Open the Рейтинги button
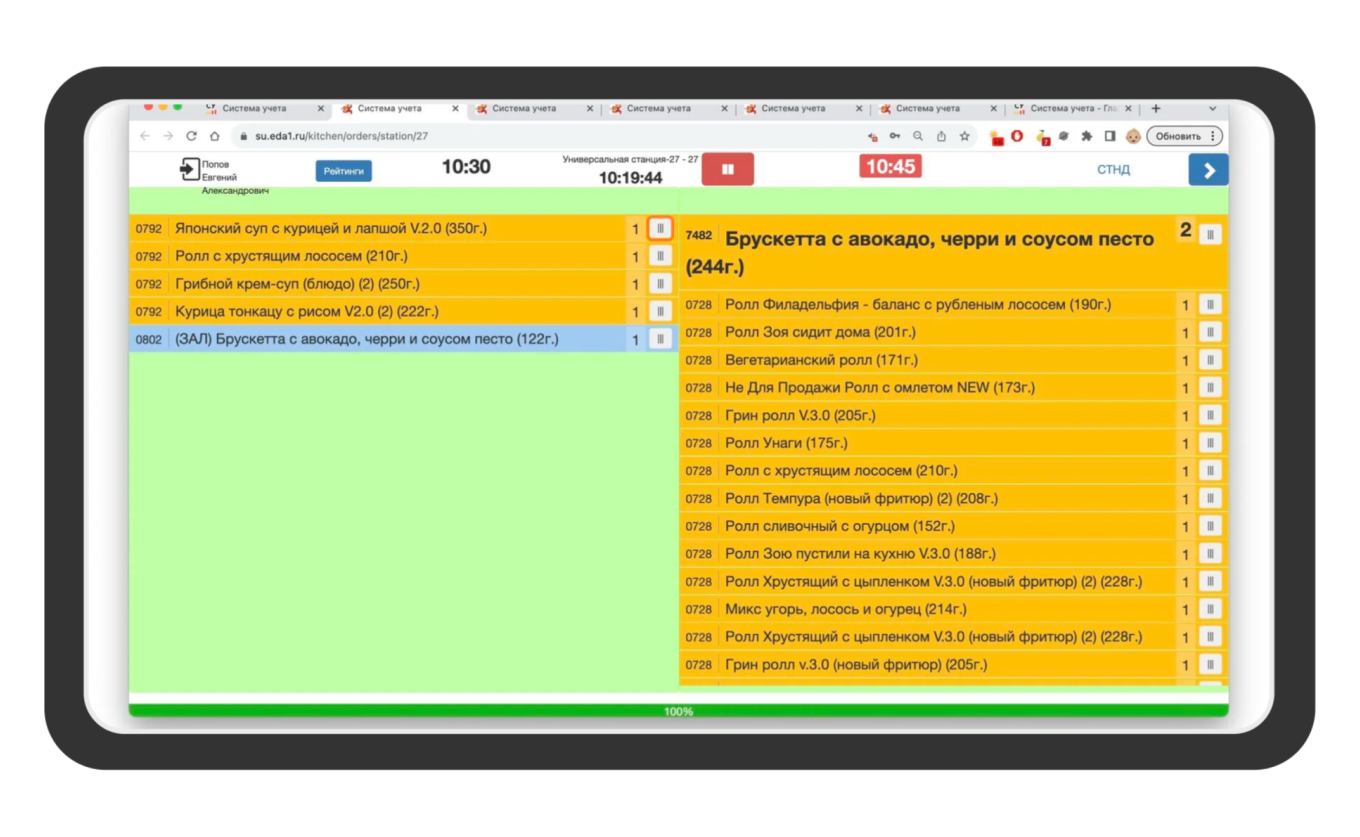Screen dimensions: 1360x837 point(343,171)
